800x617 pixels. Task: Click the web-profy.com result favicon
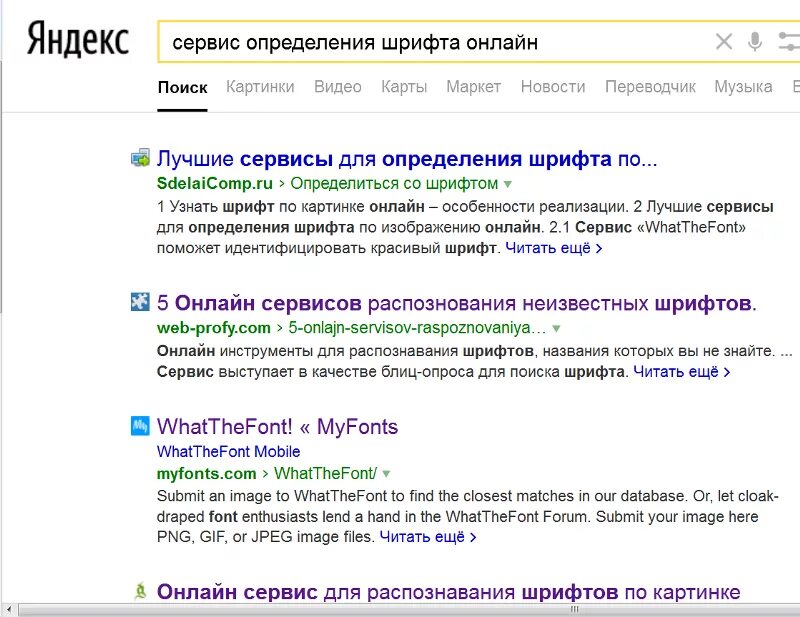pos(140,302)
